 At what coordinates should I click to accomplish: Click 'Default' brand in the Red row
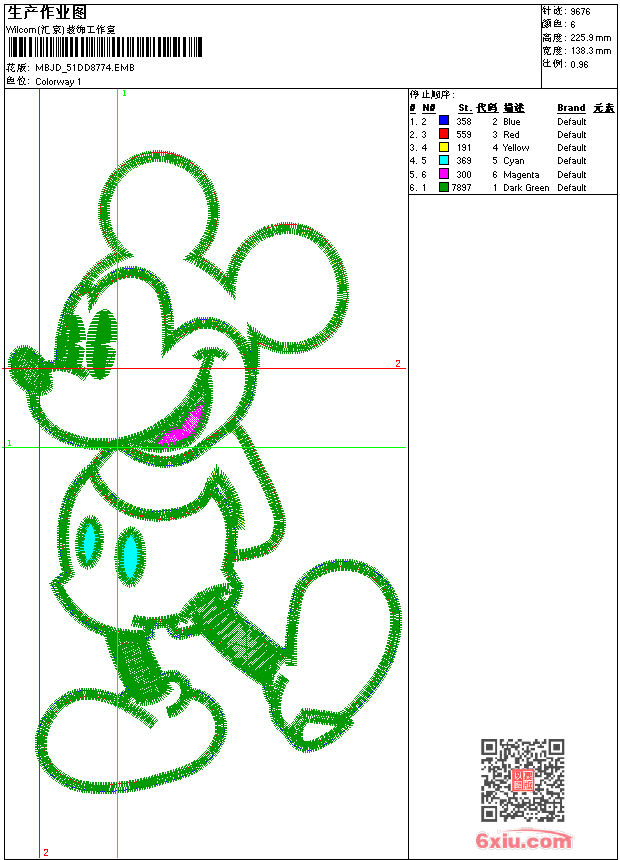point(572,134)
